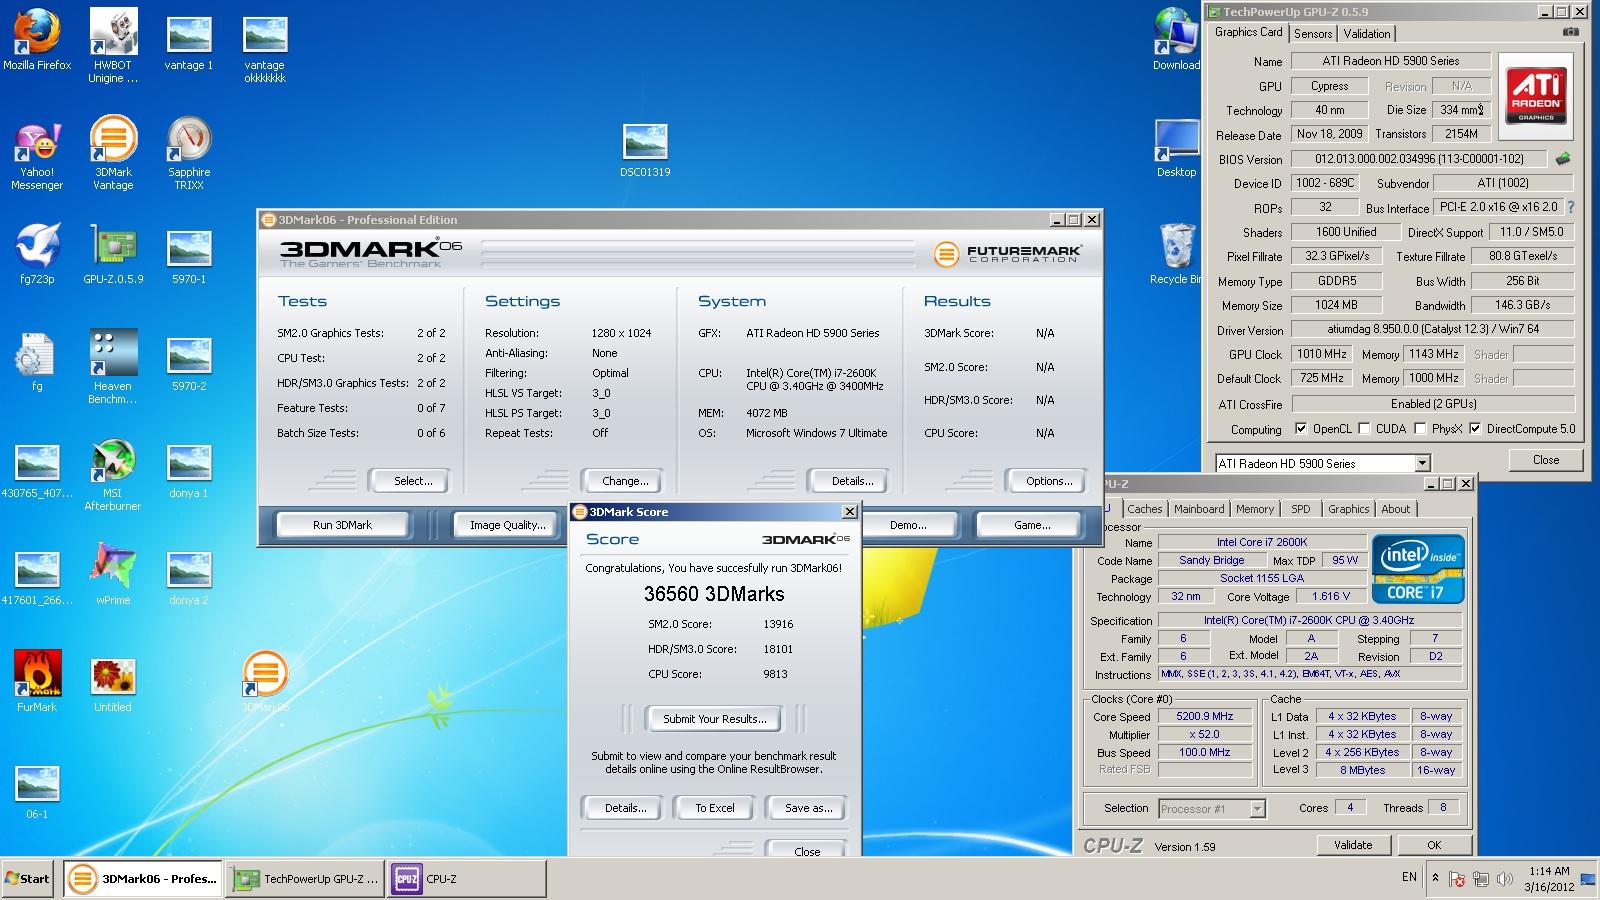
Task: Select GPU-Z Graphics Card tab
Action: pyautogui.click(x=1248, y=32)
